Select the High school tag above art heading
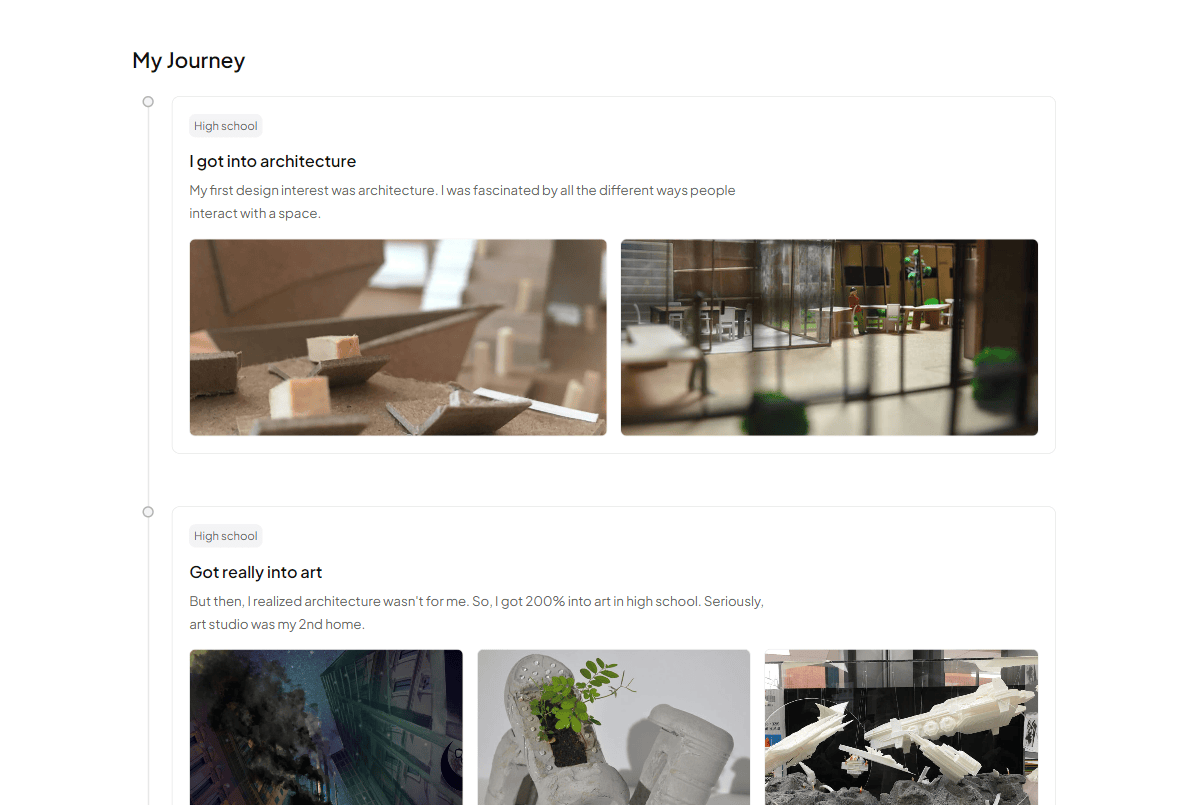Viewport: 1188px width, 805px height. pyautogui.click(x=226, y=536)
